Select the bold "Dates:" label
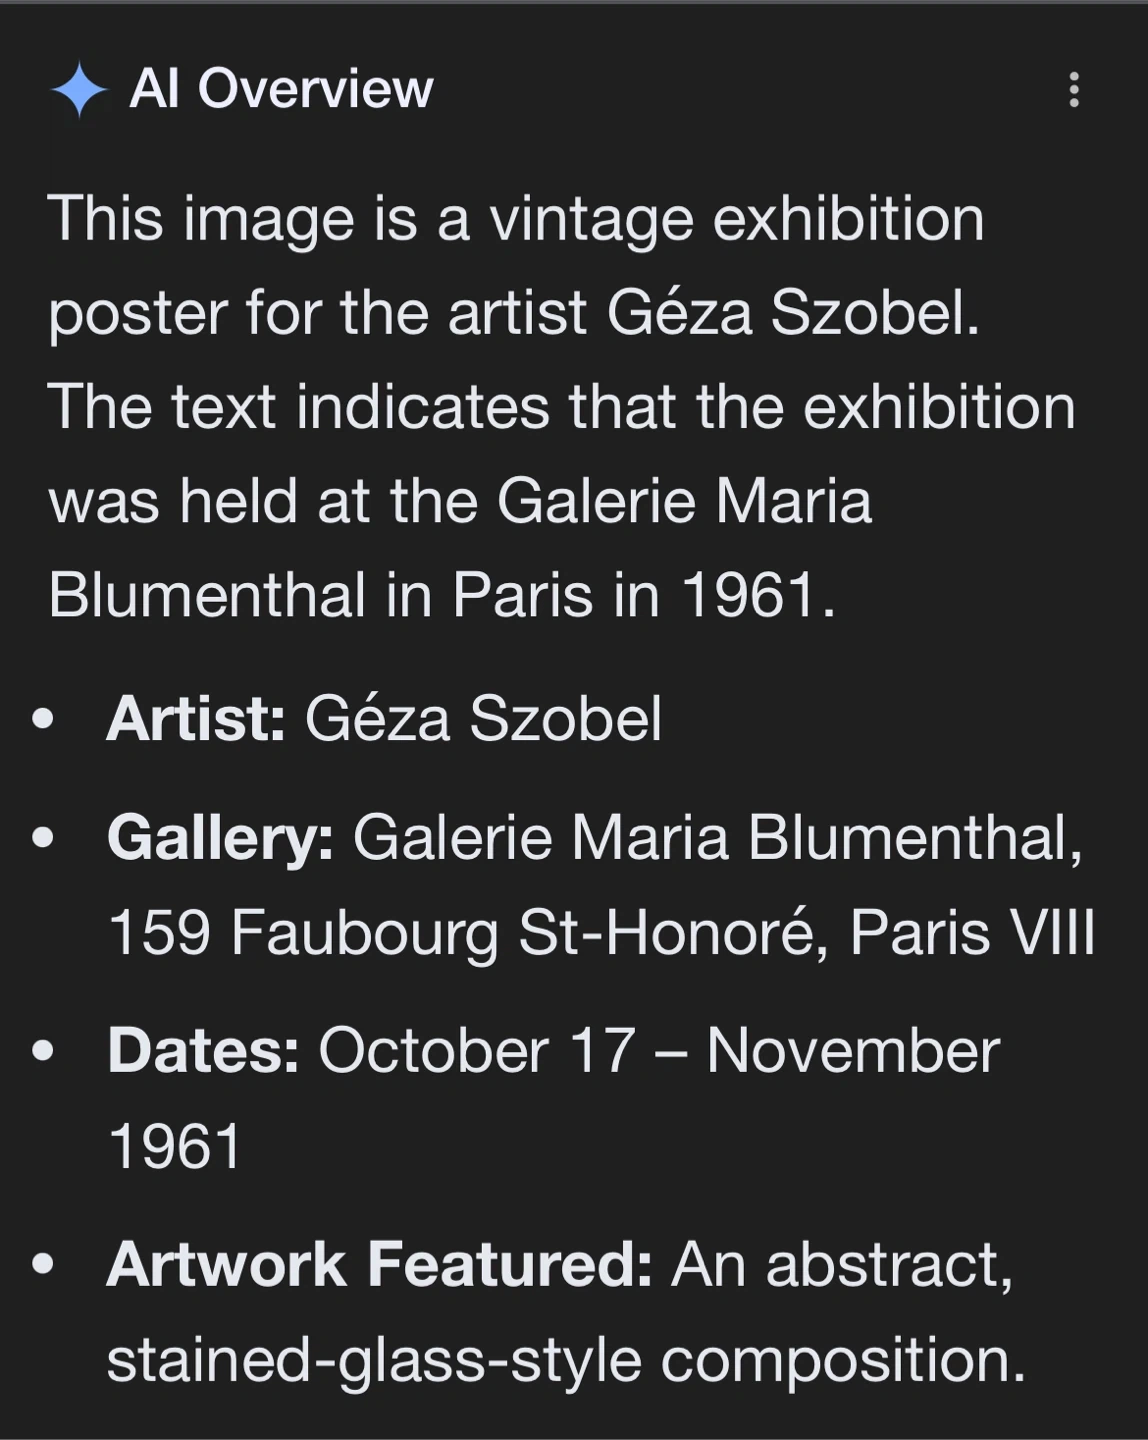Viewport: 1148px width, 1440px height. (203, 1051)
